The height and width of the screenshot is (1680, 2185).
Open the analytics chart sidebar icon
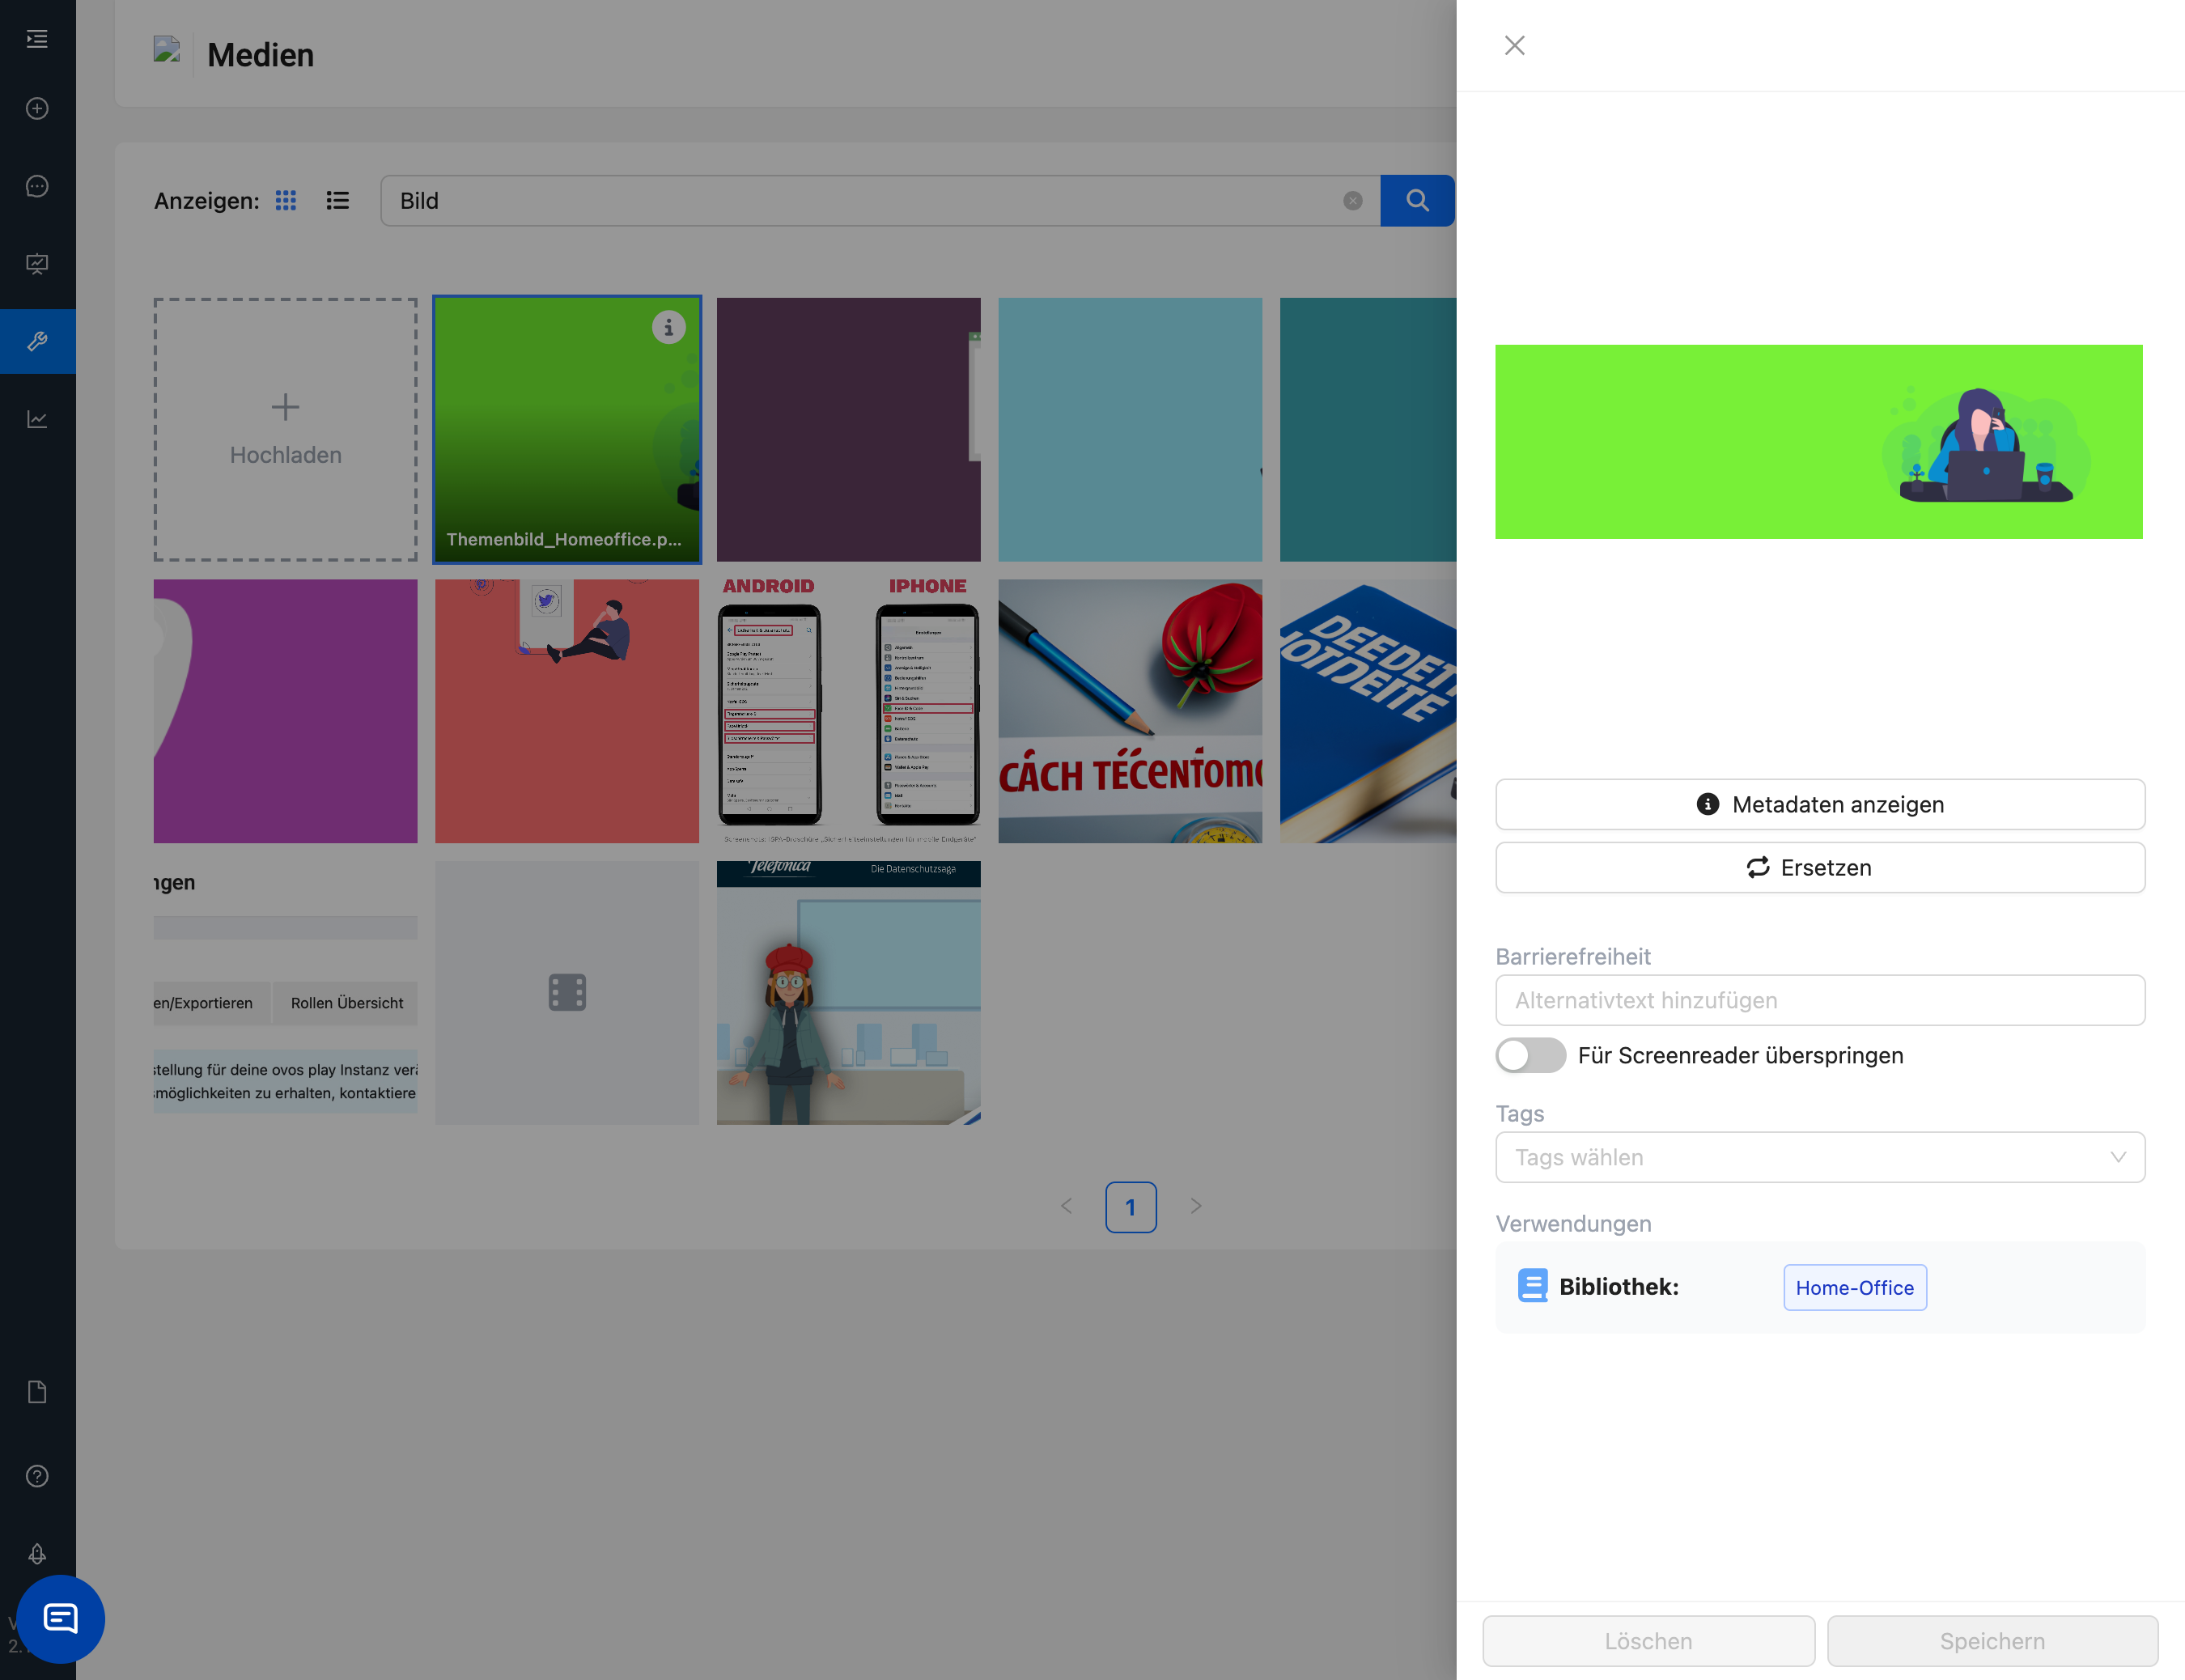tap(37, 419)
